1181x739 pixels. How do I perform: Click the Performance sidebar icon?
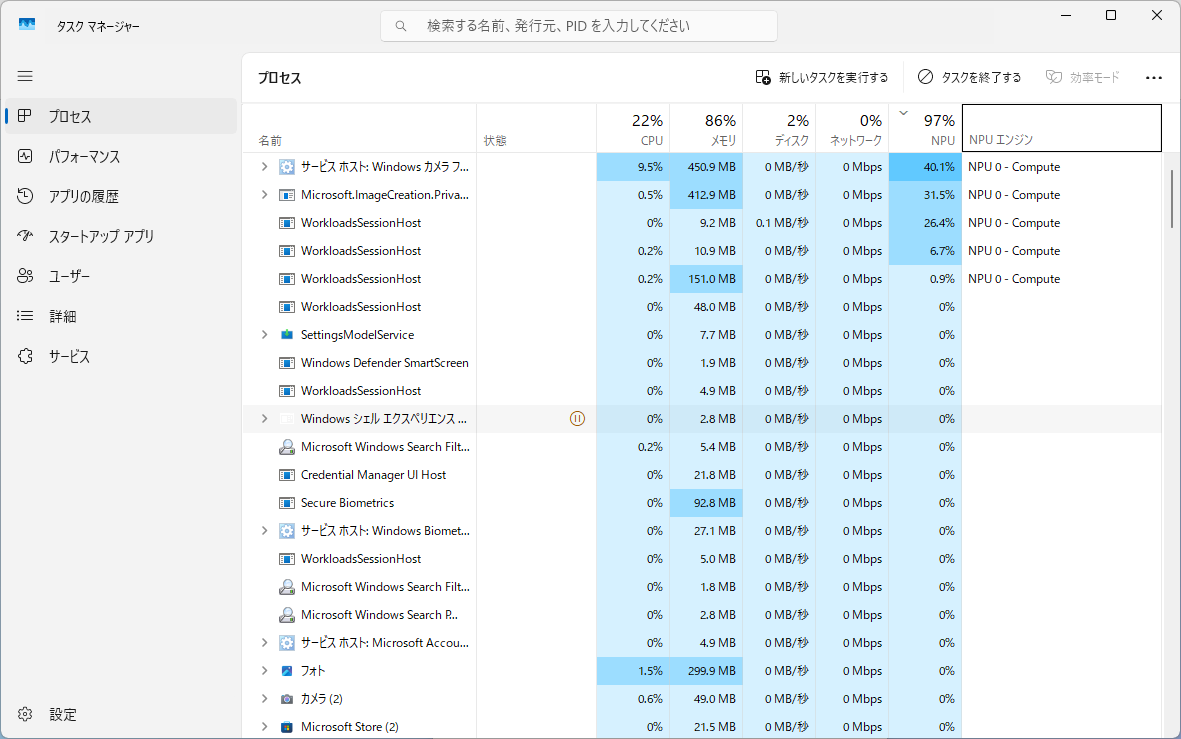(25, 156)
